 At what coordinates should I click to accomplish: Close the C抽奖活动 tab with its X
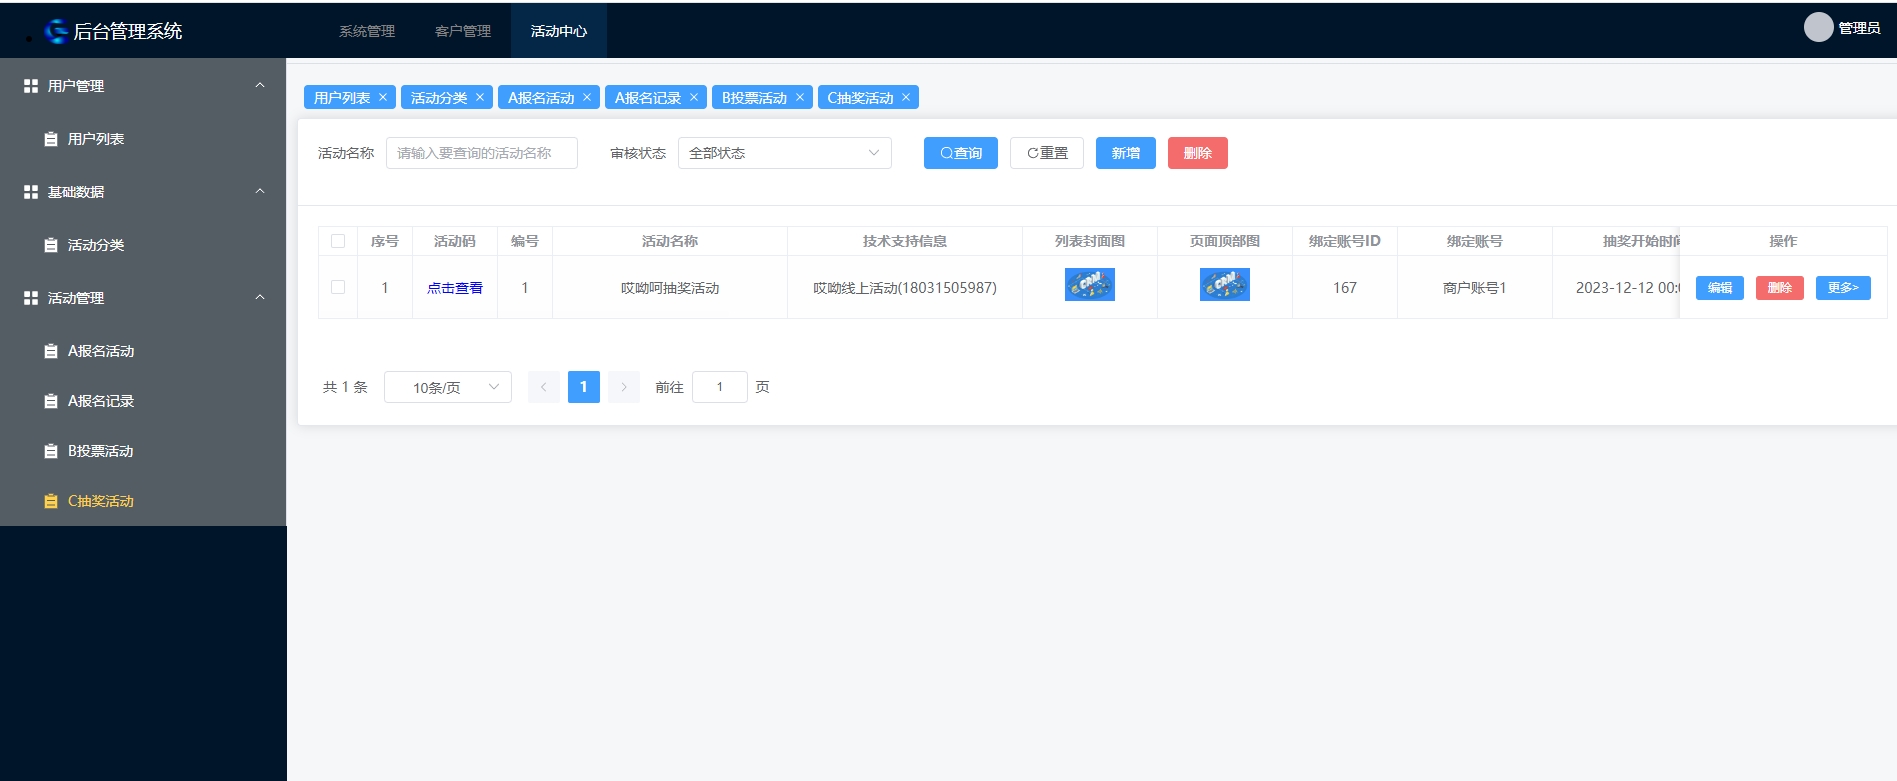(906, 98)
